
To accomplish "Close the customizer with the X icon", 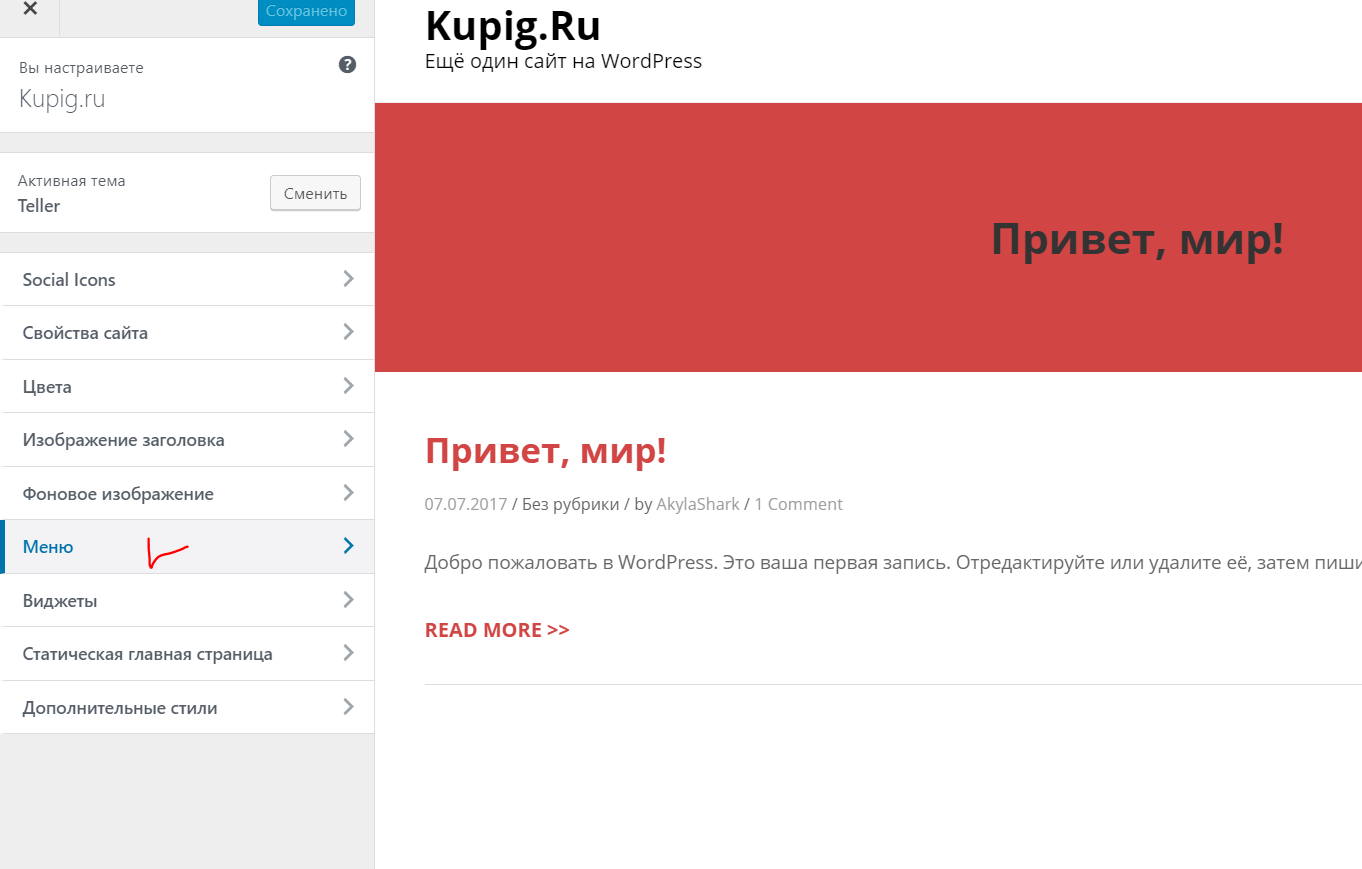I will click(30, 10).
